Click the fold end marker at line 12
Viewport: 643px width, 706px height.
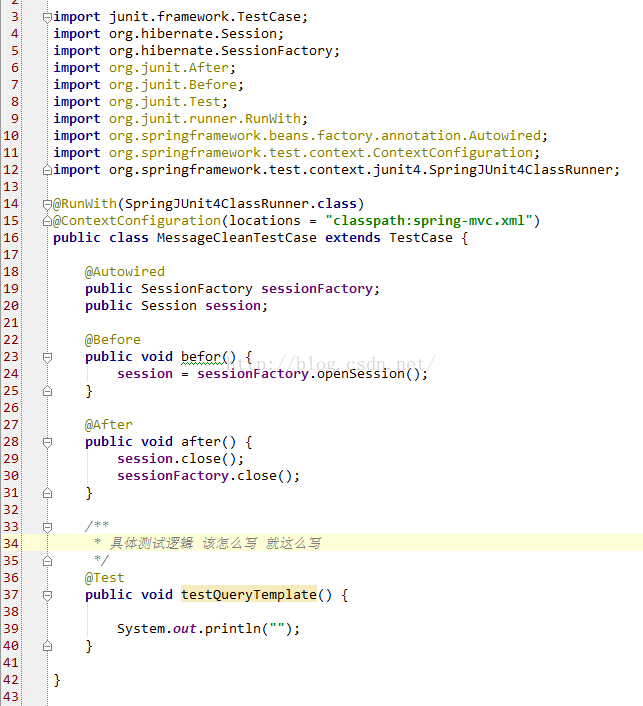47,170
